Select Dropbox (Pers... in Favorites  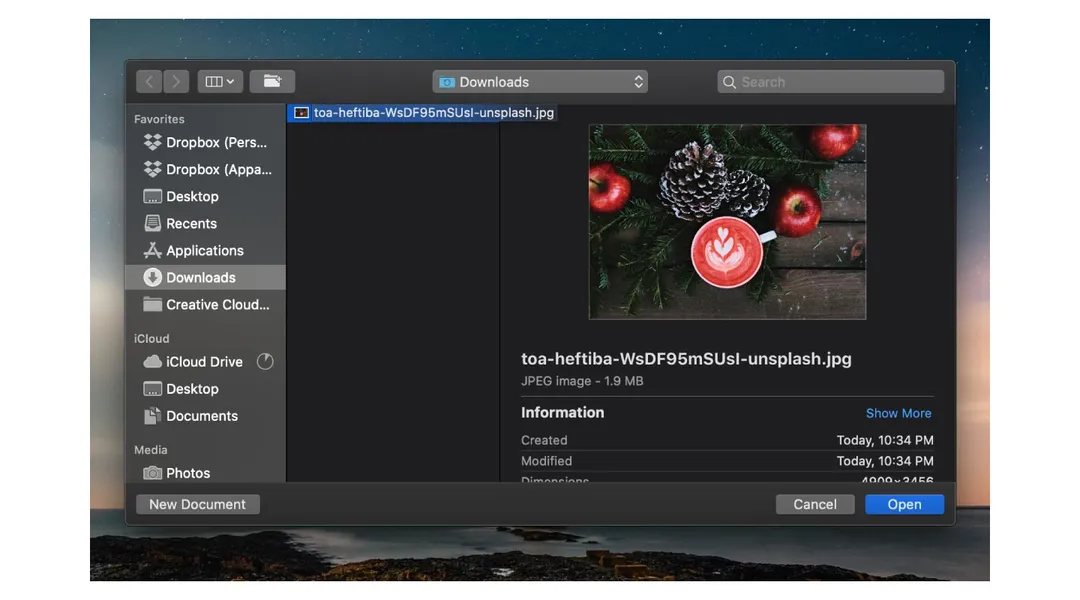205,143
